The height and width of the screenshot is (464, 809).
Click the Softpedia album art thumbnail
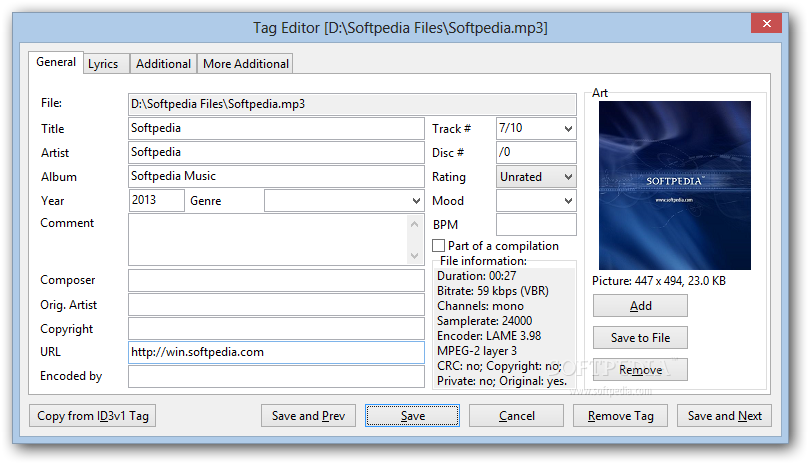[x=674, y=185]
